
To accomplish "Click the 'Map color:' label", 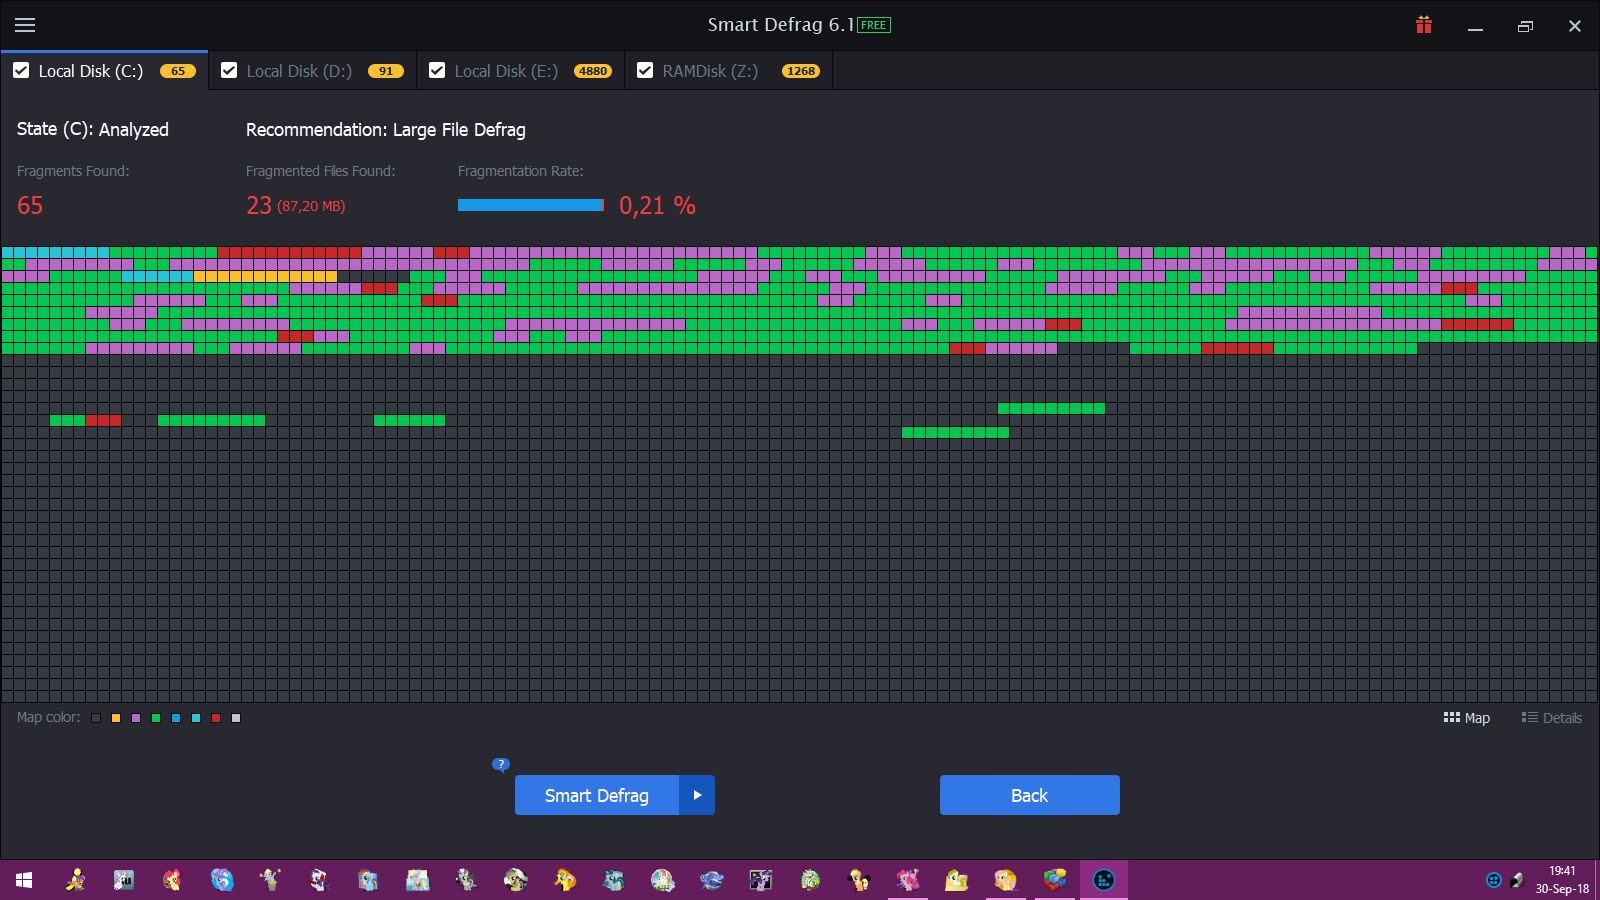I will [49, 717].
